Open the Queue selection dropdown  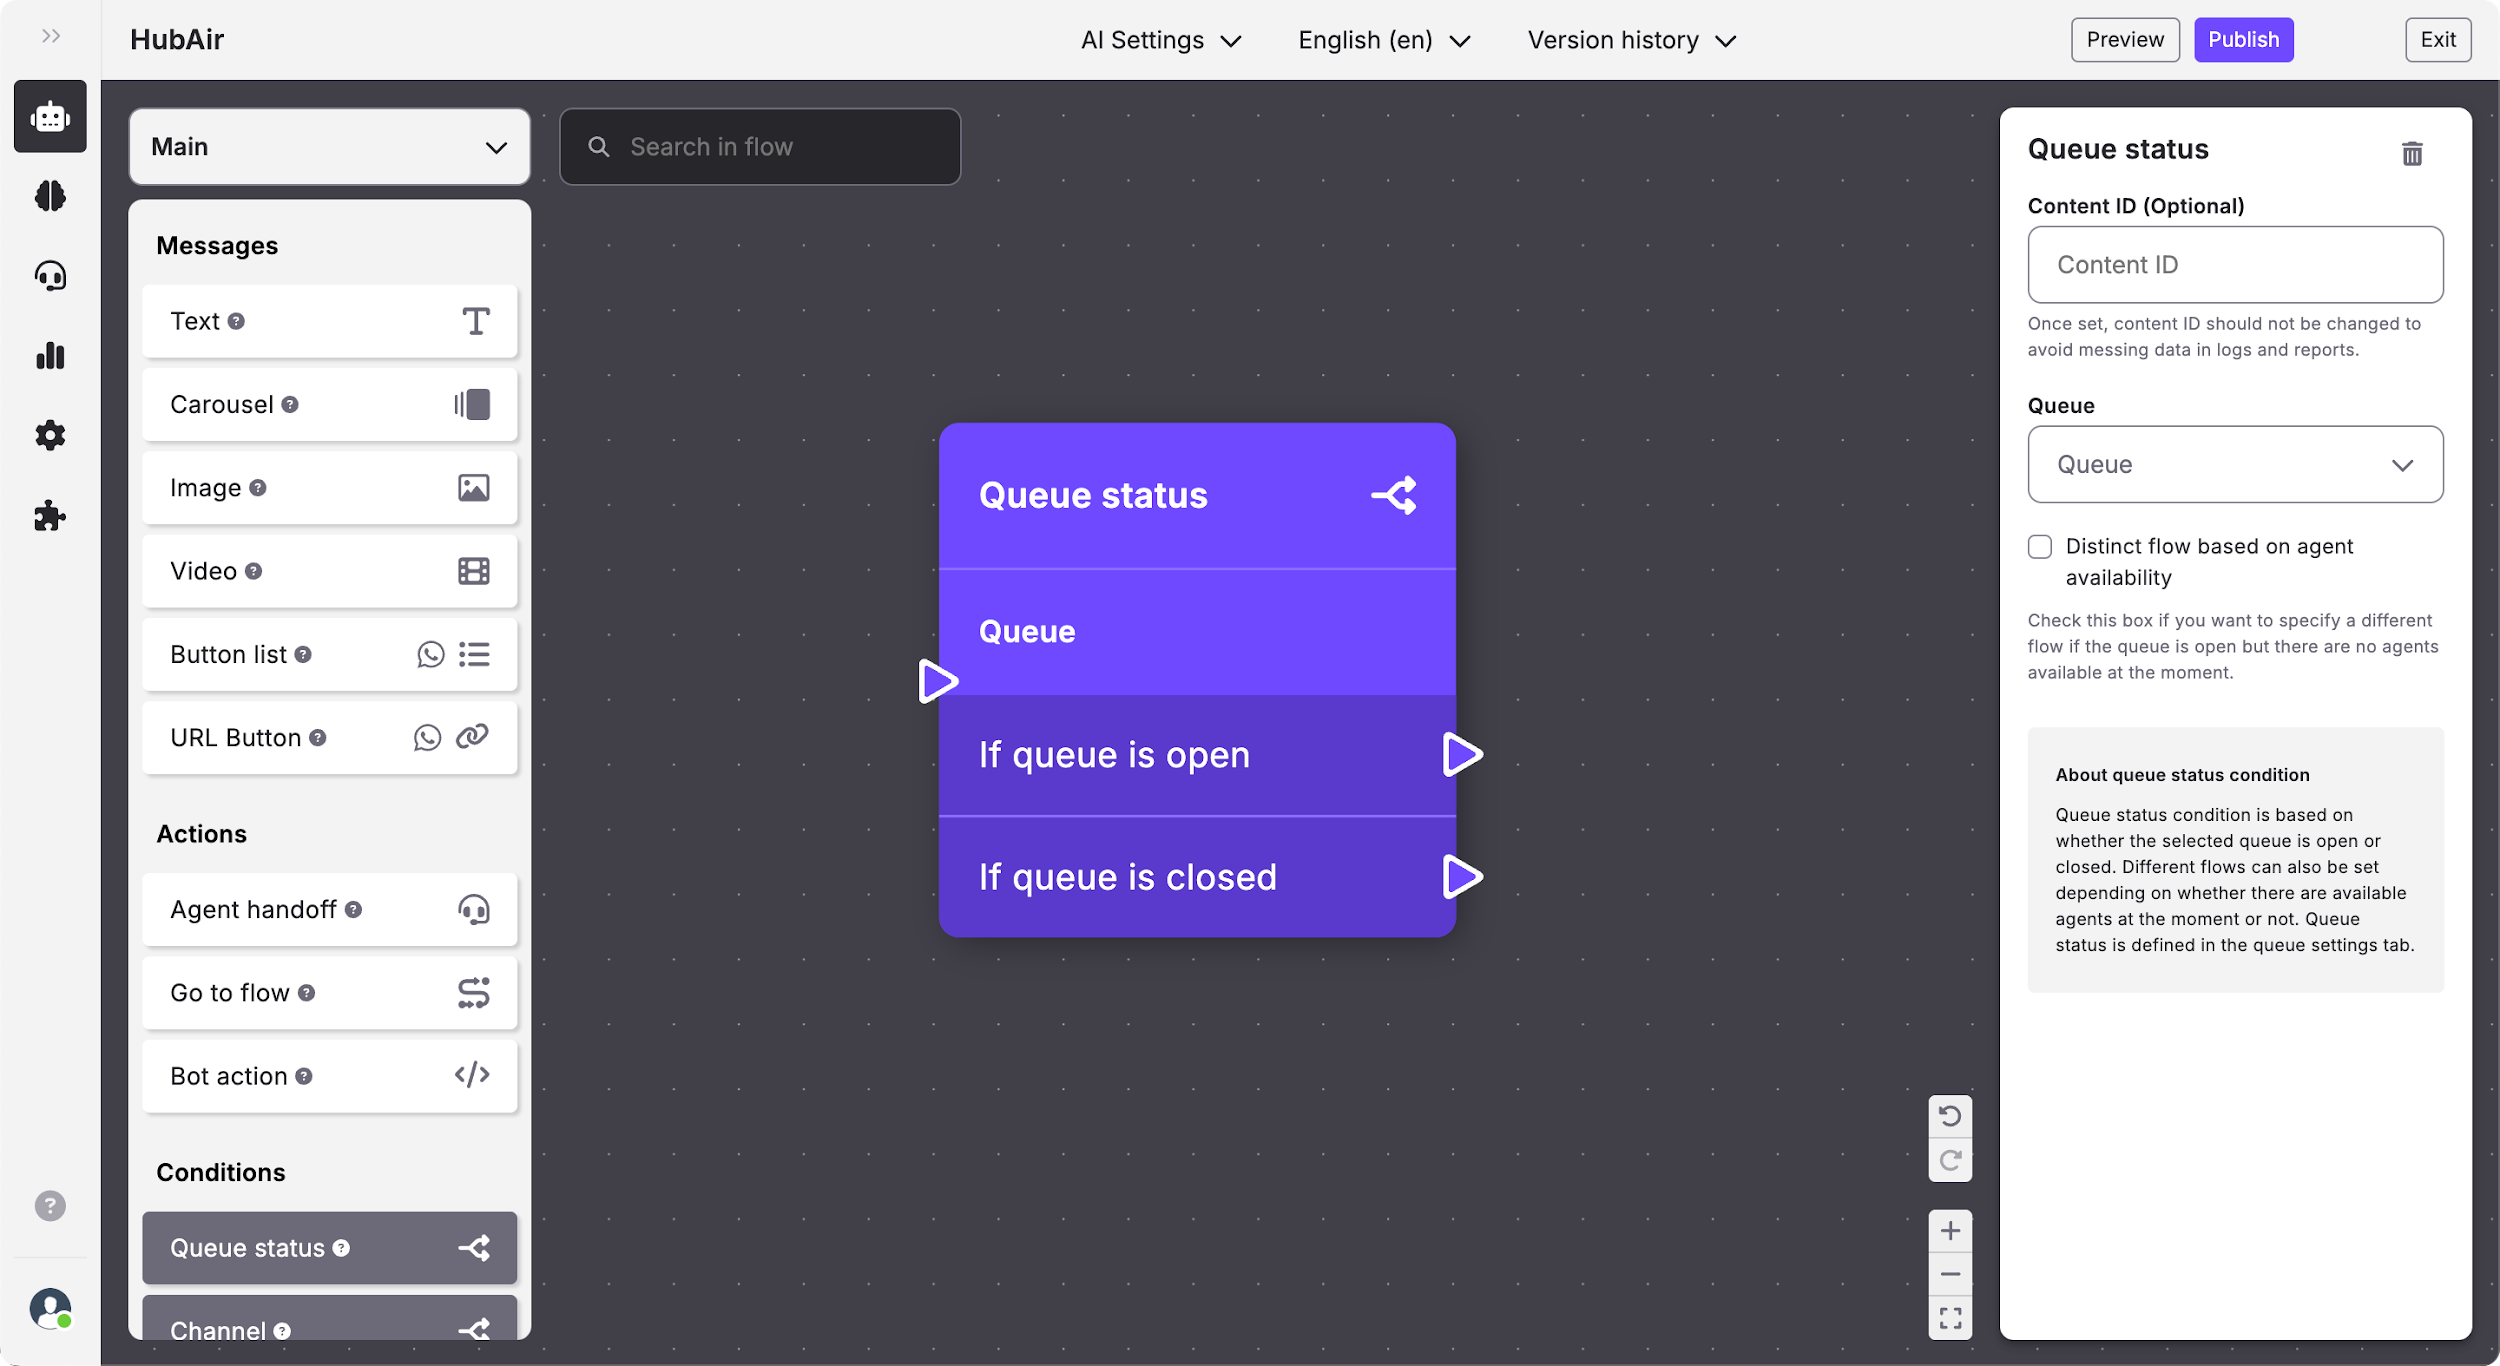(2234, 465)
